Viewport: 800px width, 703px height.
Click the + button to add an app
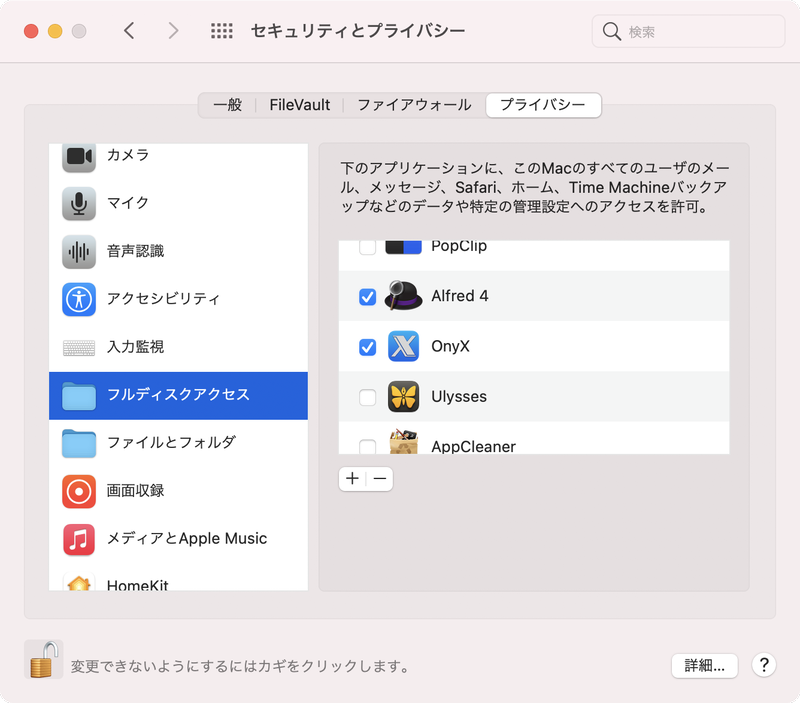tap(352, 479)
